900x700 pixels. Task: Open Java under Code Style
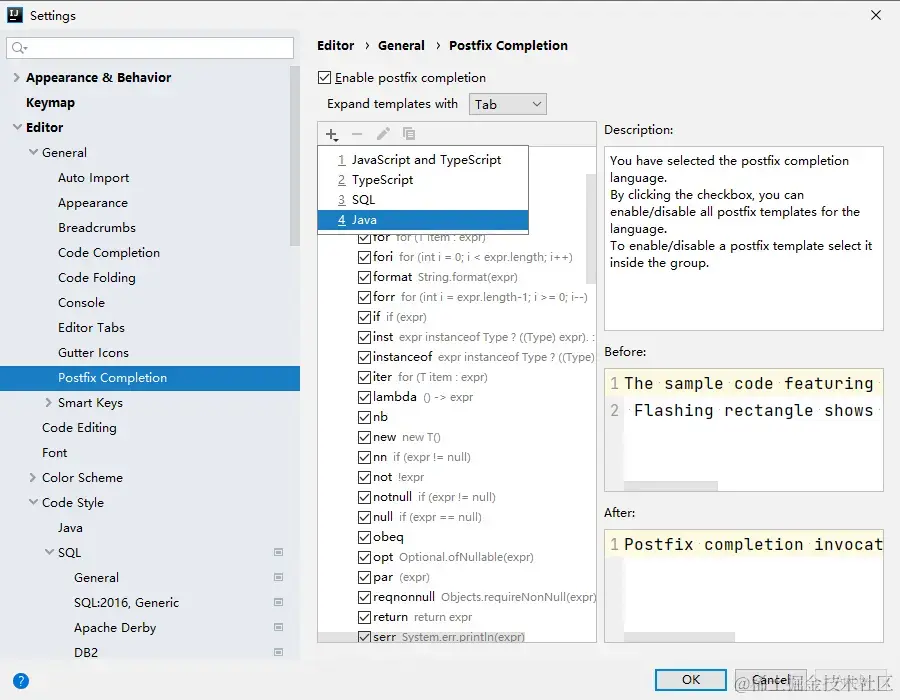(x=70, y=528)
